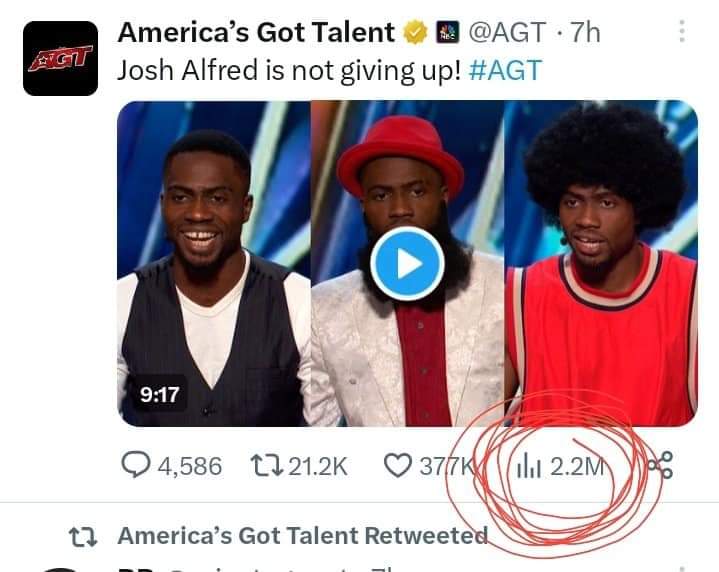Open the share icon on the tweet
This screenshot has height=572, width=719.
(x=661, y=465)
